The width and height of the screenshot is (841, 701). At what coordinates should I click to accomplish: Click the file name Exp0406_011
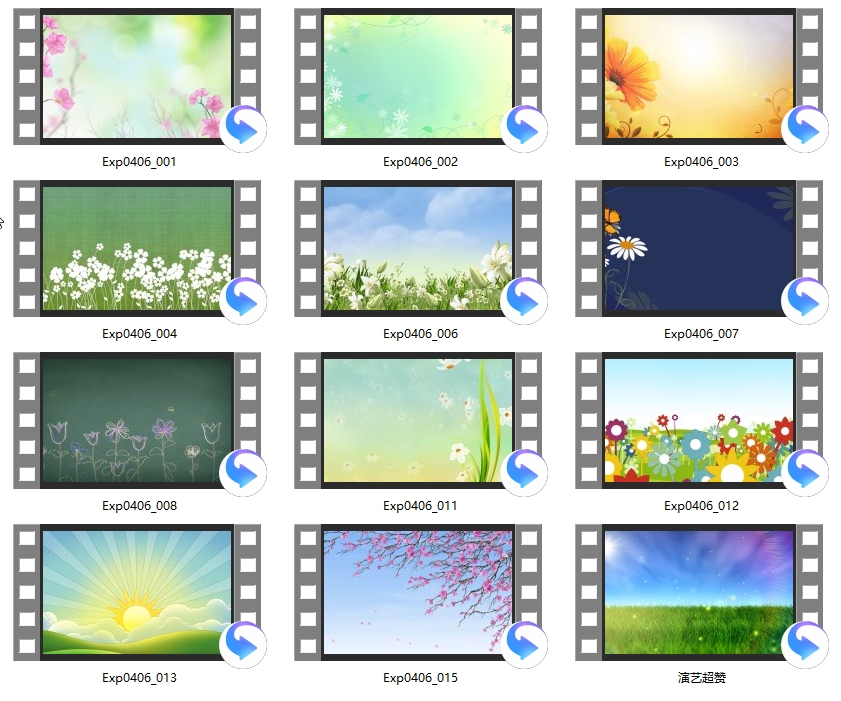[420, 506]
